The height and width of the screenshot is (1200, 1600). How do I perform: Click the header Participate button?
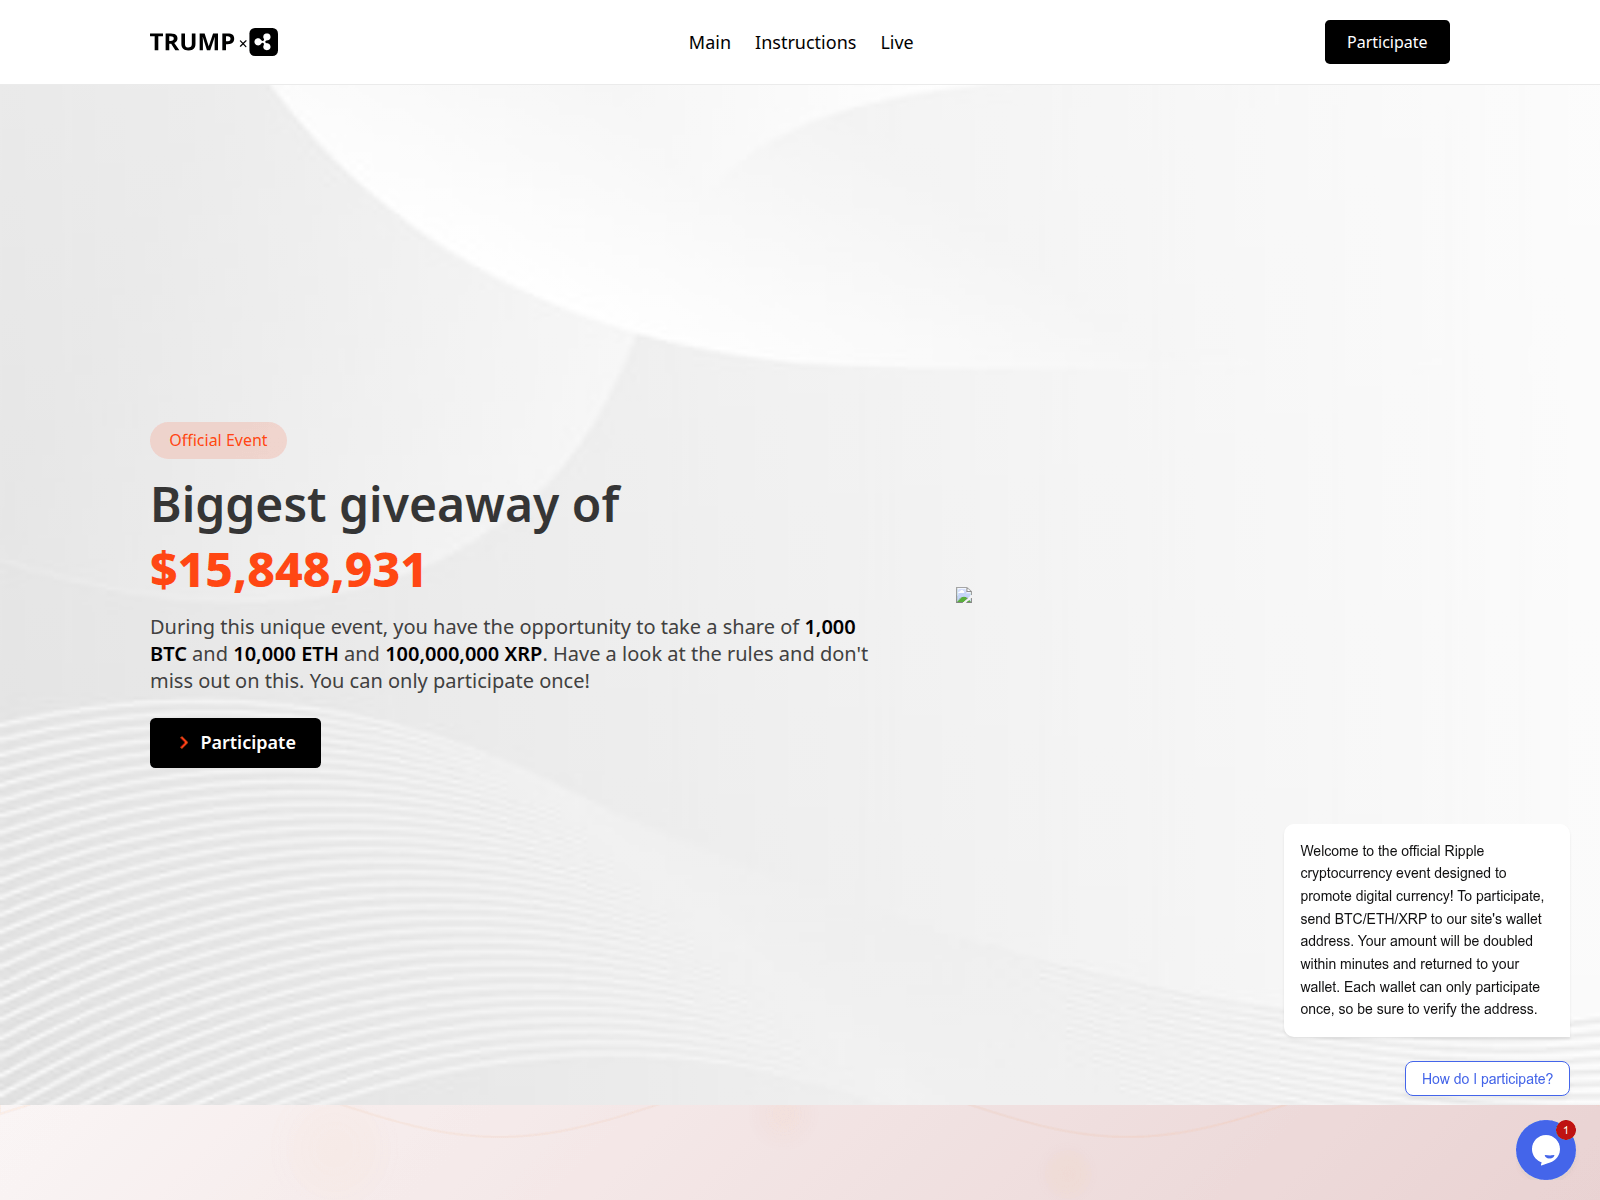pos(1387,42)
